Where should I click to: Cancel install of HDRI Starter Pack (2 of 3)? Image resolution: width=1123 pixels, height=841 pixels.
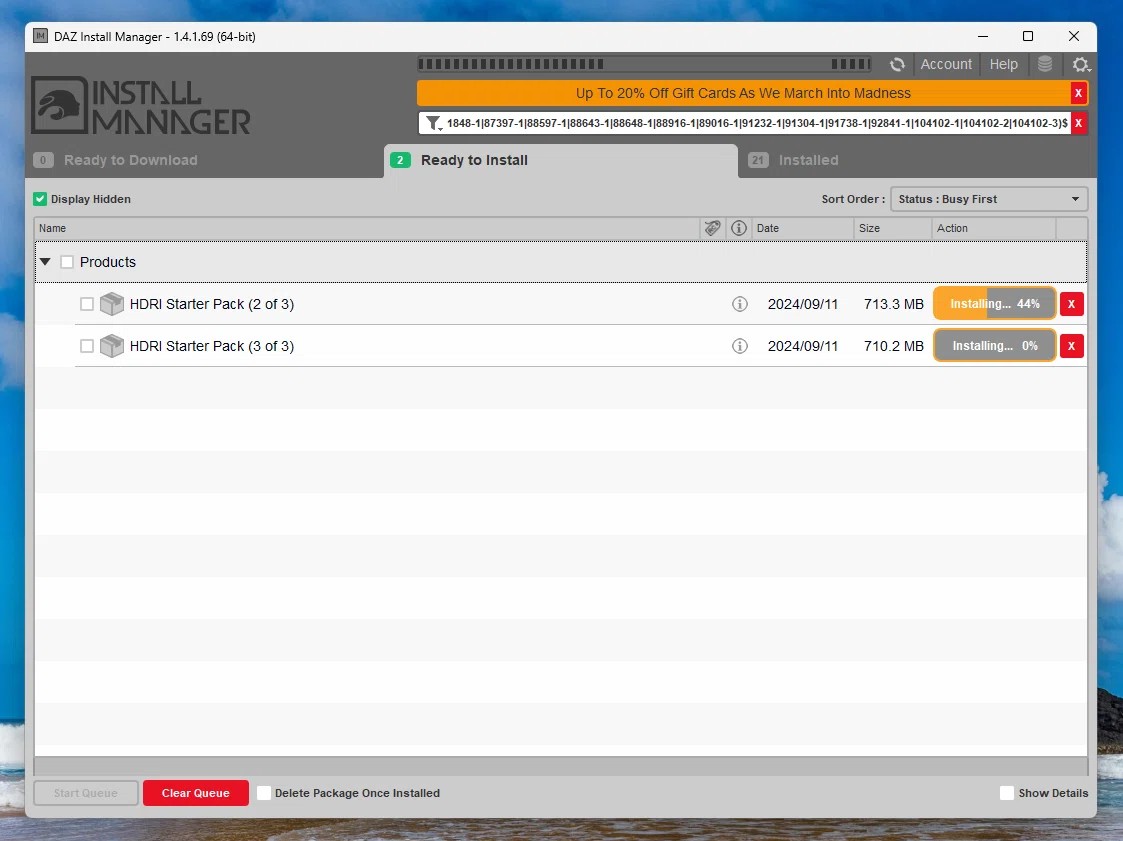(x=1071, y=304)
